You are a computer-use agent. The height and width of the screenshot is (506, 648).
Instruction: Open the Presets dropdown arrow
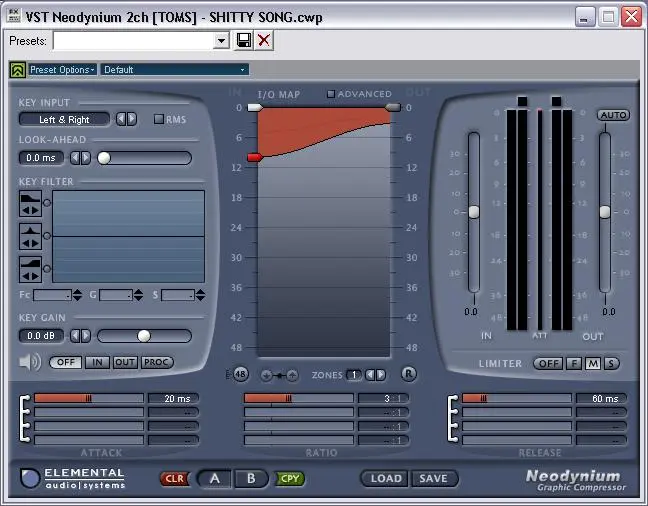tap(222, 41)
